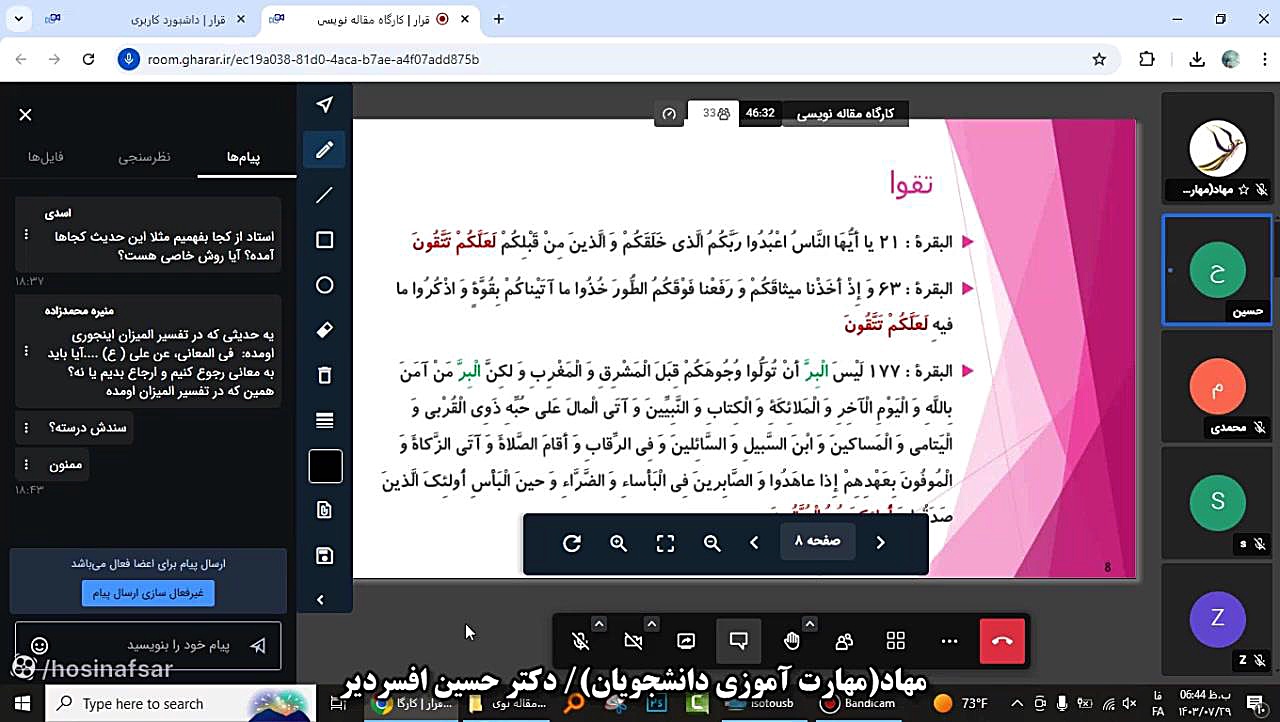
Task: Select the مهاد participant video tile
Action: click(x=1217, y=148)
